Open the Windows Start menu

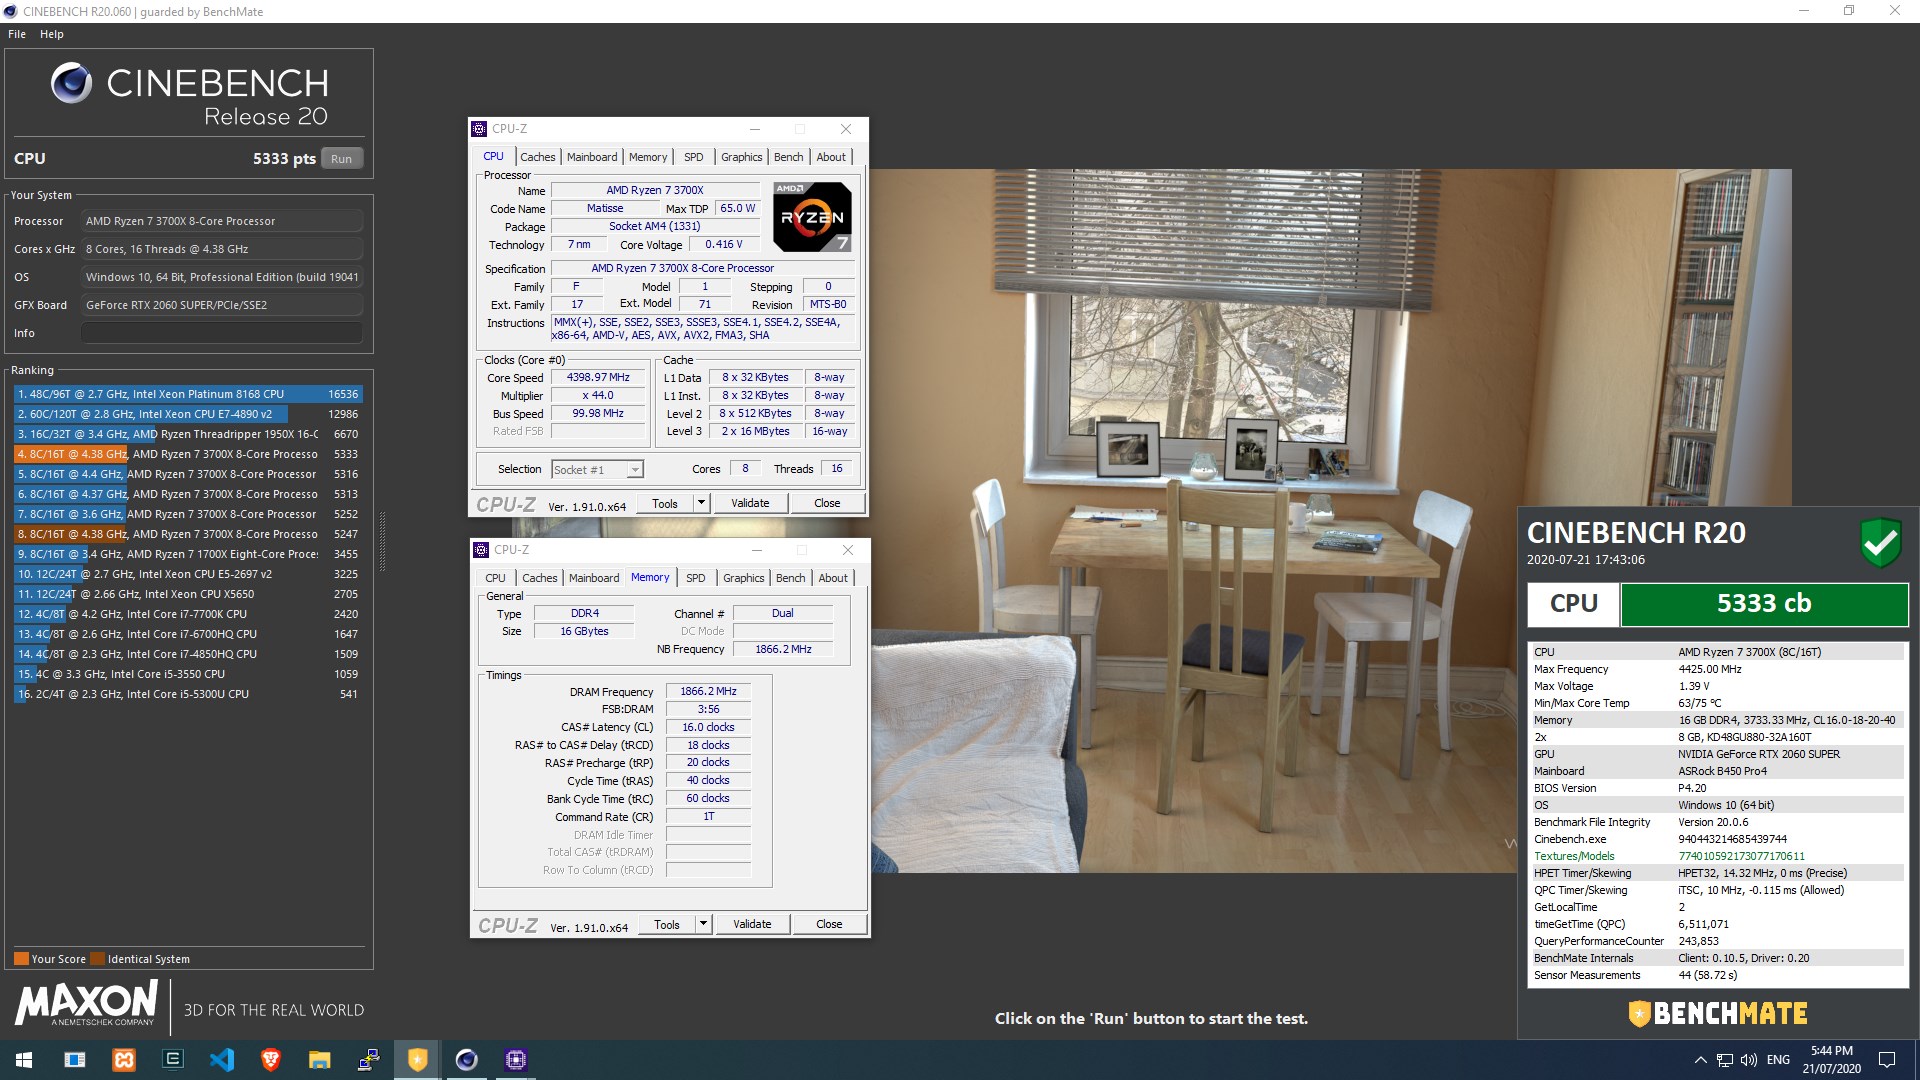point(24,1060)
